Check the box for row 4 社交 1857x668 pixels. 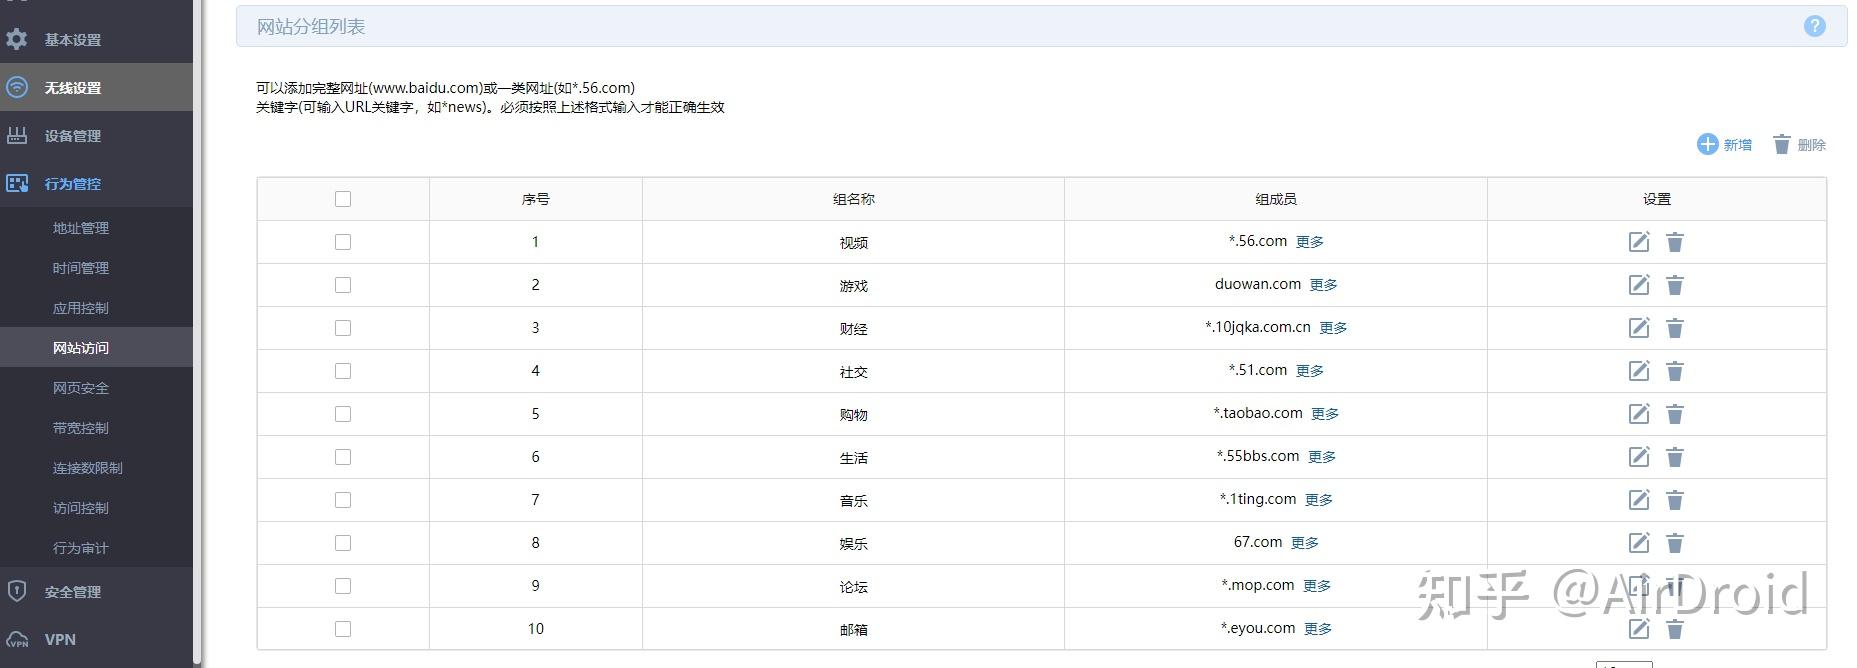click(343, 371)
